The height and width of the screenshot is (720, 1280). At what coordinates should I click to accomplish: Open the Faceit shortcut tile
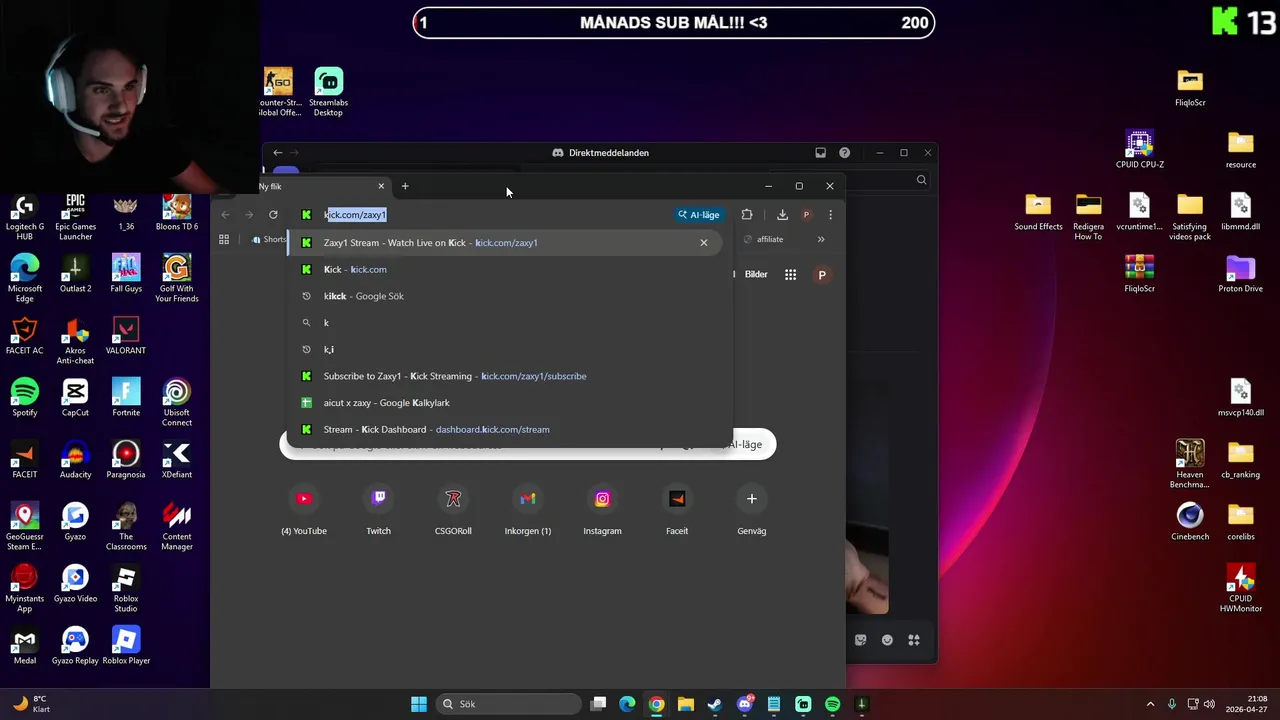click(x=677, y=509)
